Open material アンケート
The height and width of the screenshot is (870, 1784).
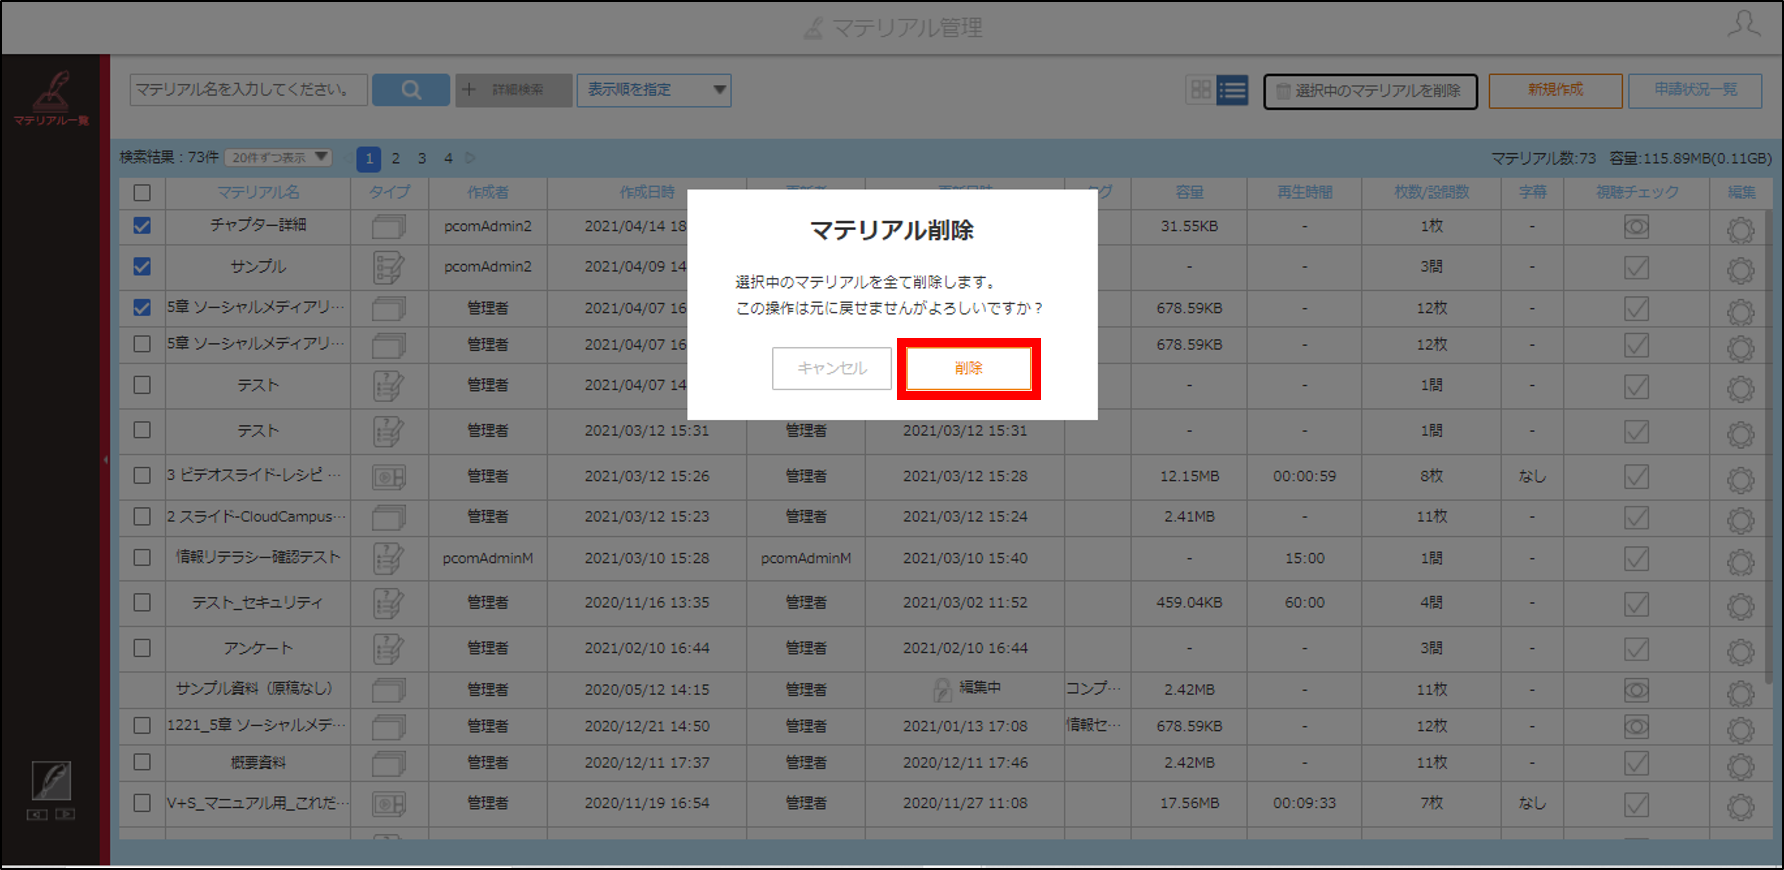[x=258, y=648]
